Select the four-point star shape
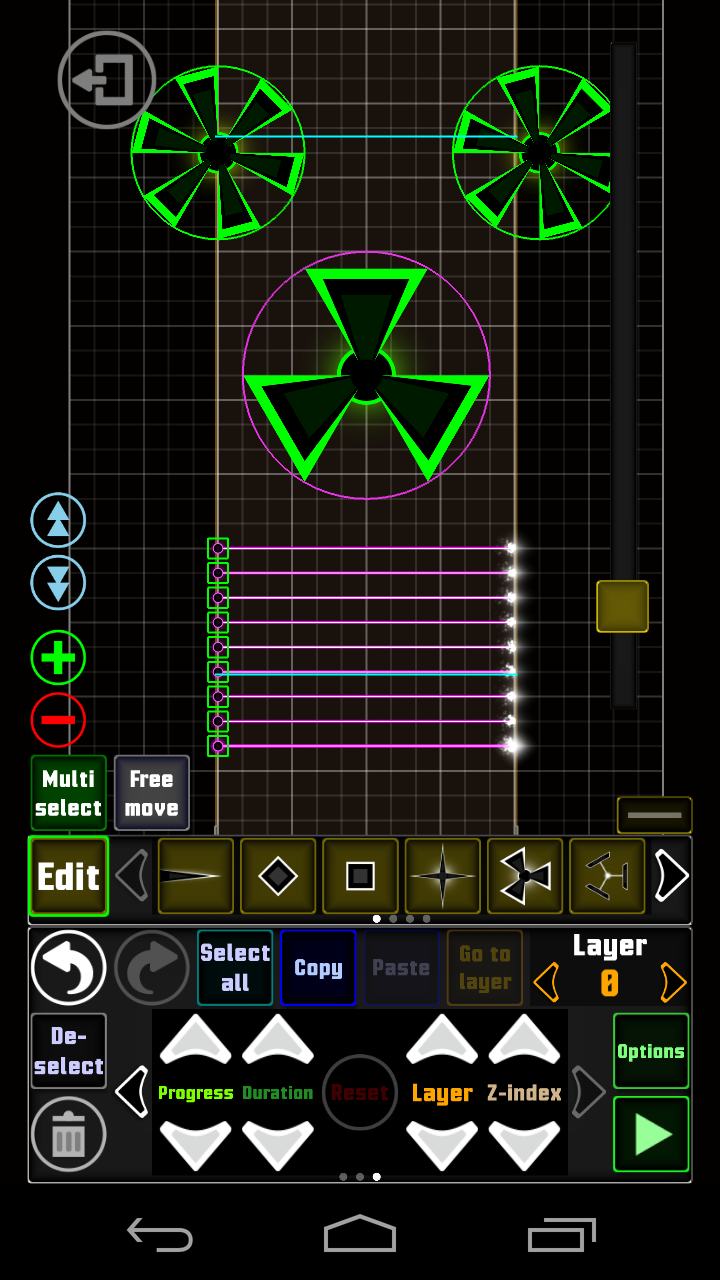The image size is (720, 1280). coord(442,877)
